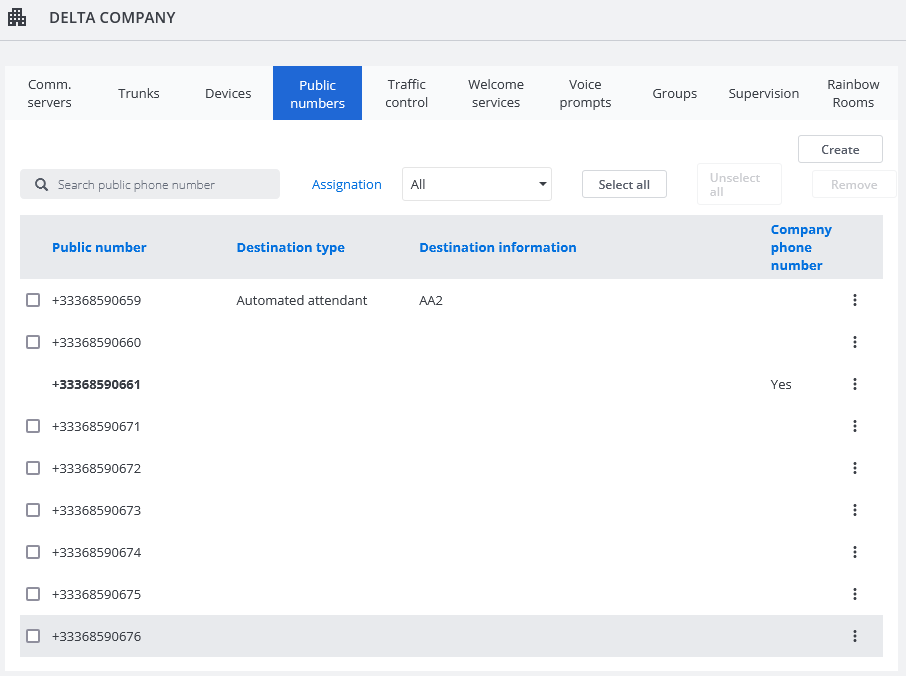
Task: Sort by Destination type column header
Action: click(291, 247)
